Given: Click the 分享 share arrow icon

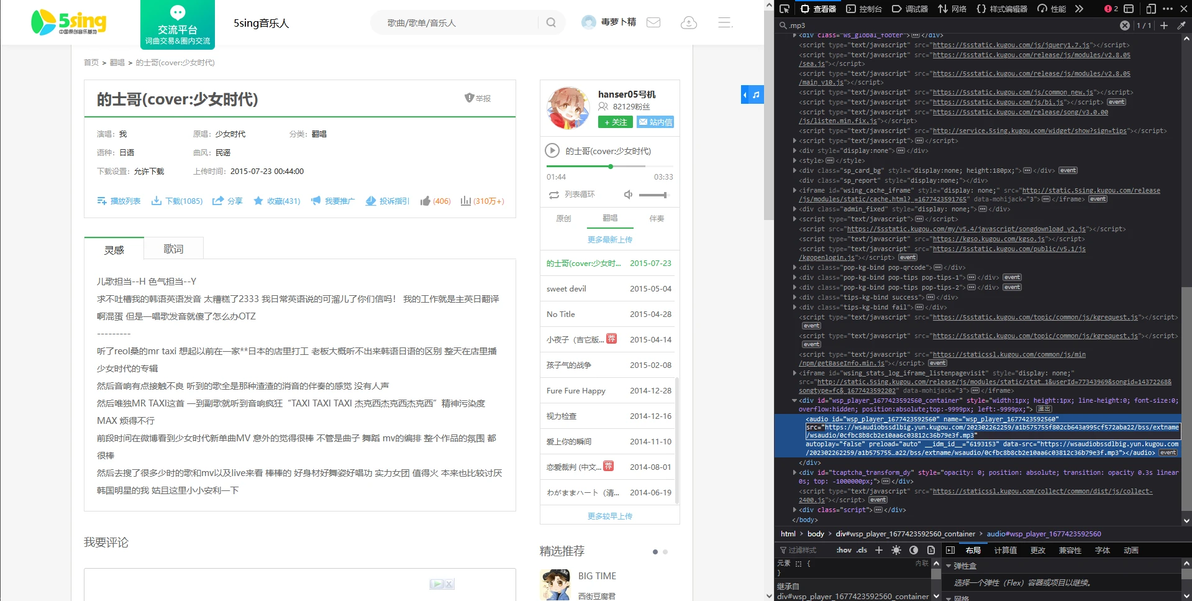Looking at the screenshot, I should point(217,201).
